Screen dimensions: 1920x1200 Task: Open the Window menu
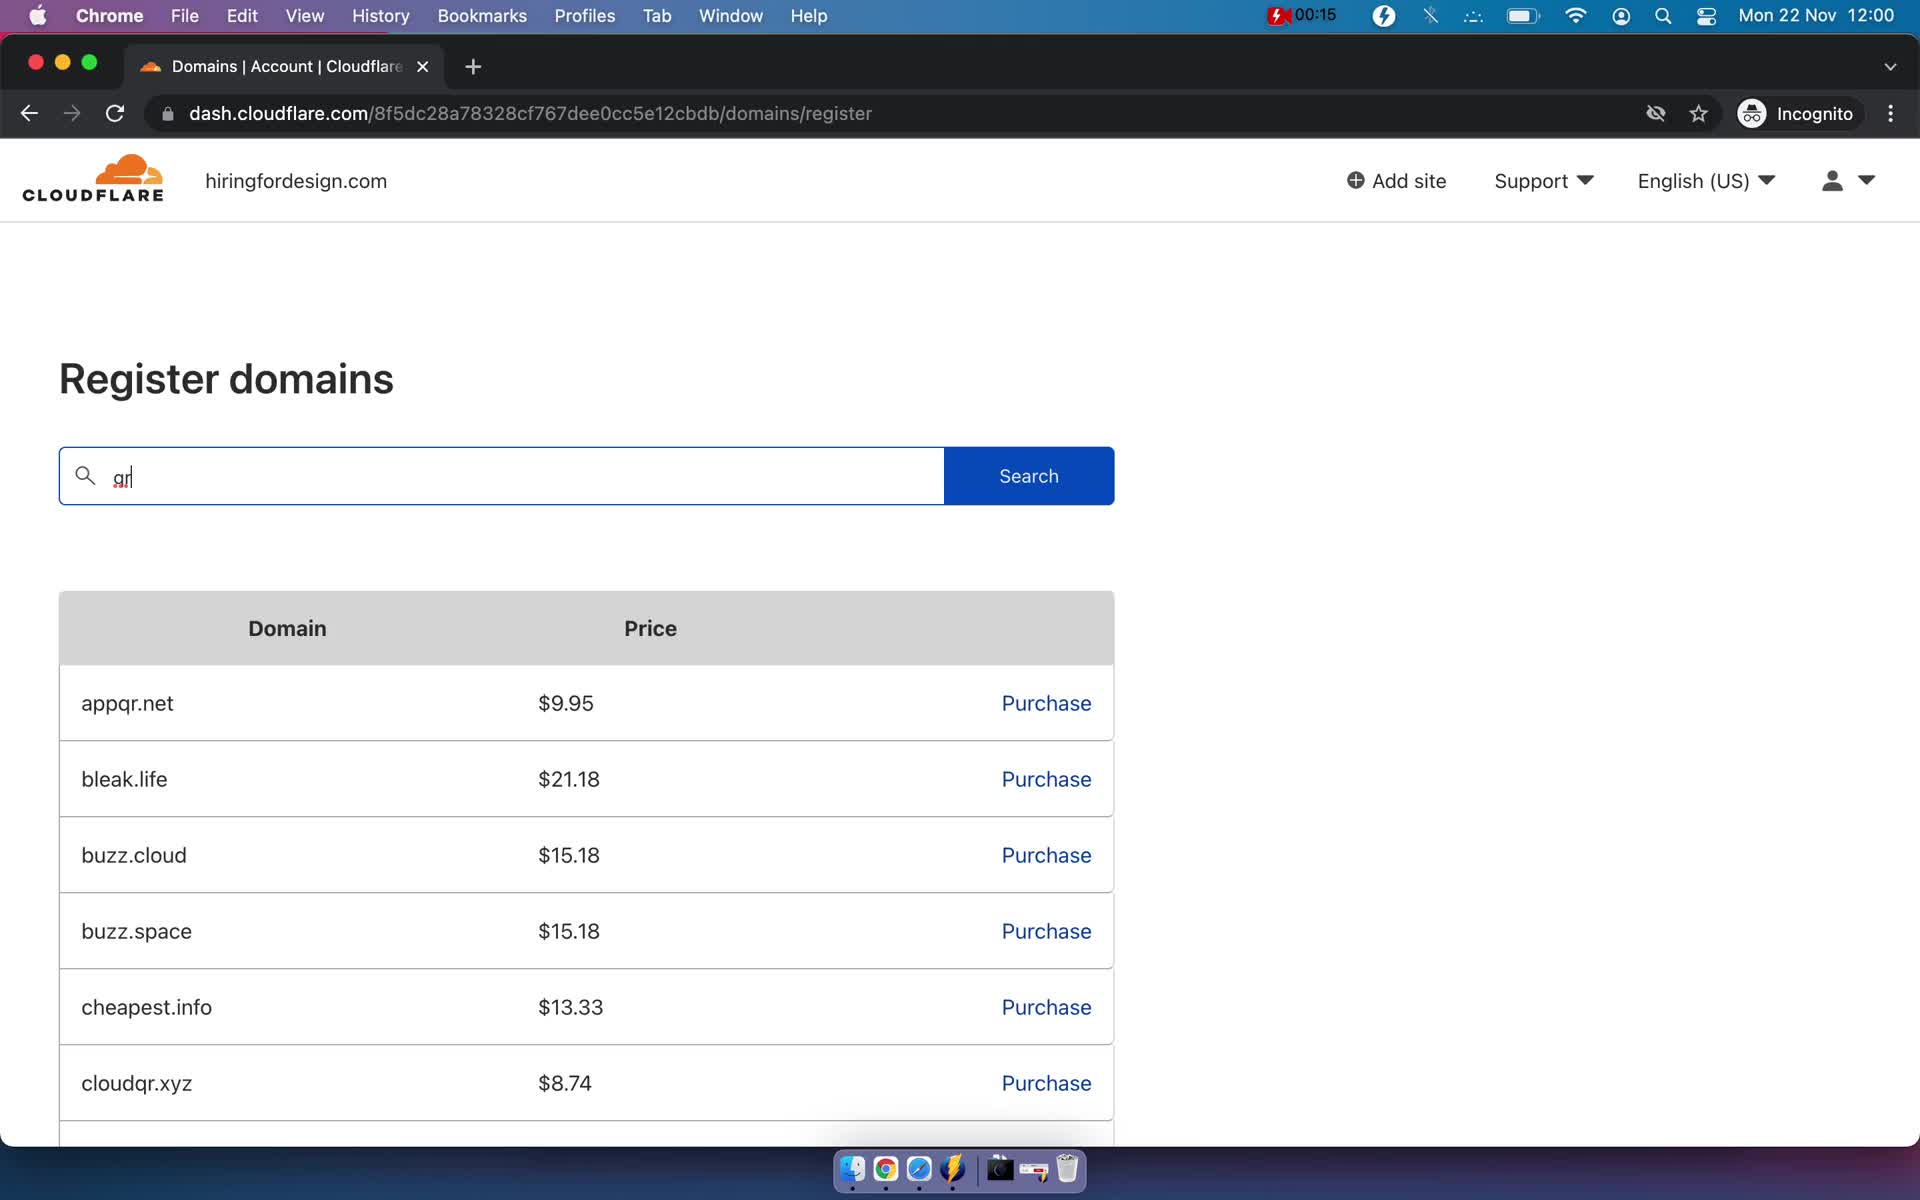point(731,15)
